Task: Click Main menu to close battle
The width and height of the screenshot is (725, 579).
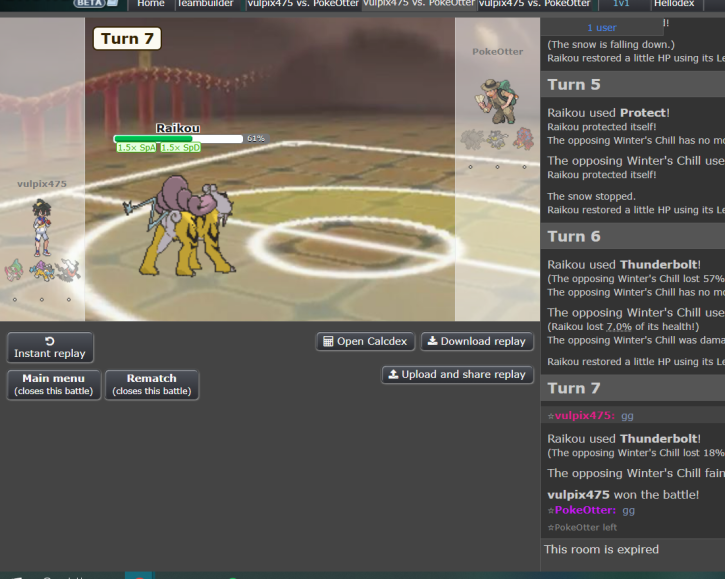Action: coord(54,384)
